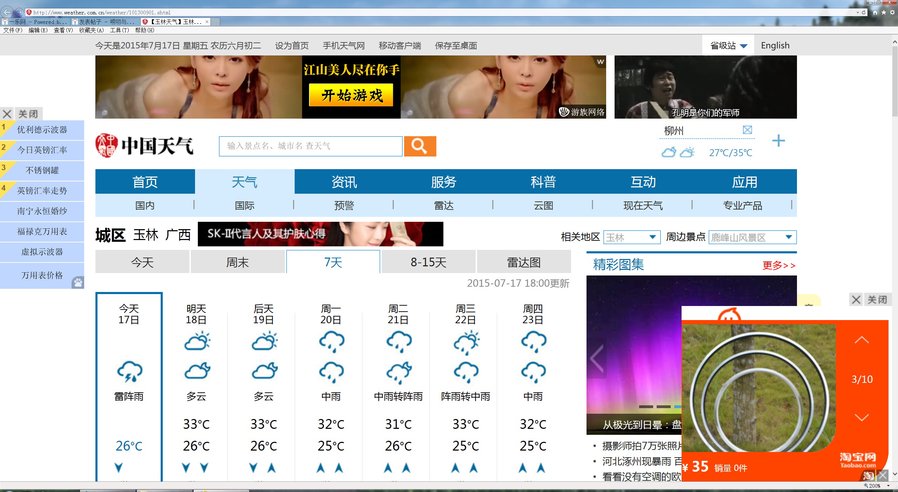Click the orange search magnifier button
This screenshot has width=898, height=492.
[x=420, y=146]
